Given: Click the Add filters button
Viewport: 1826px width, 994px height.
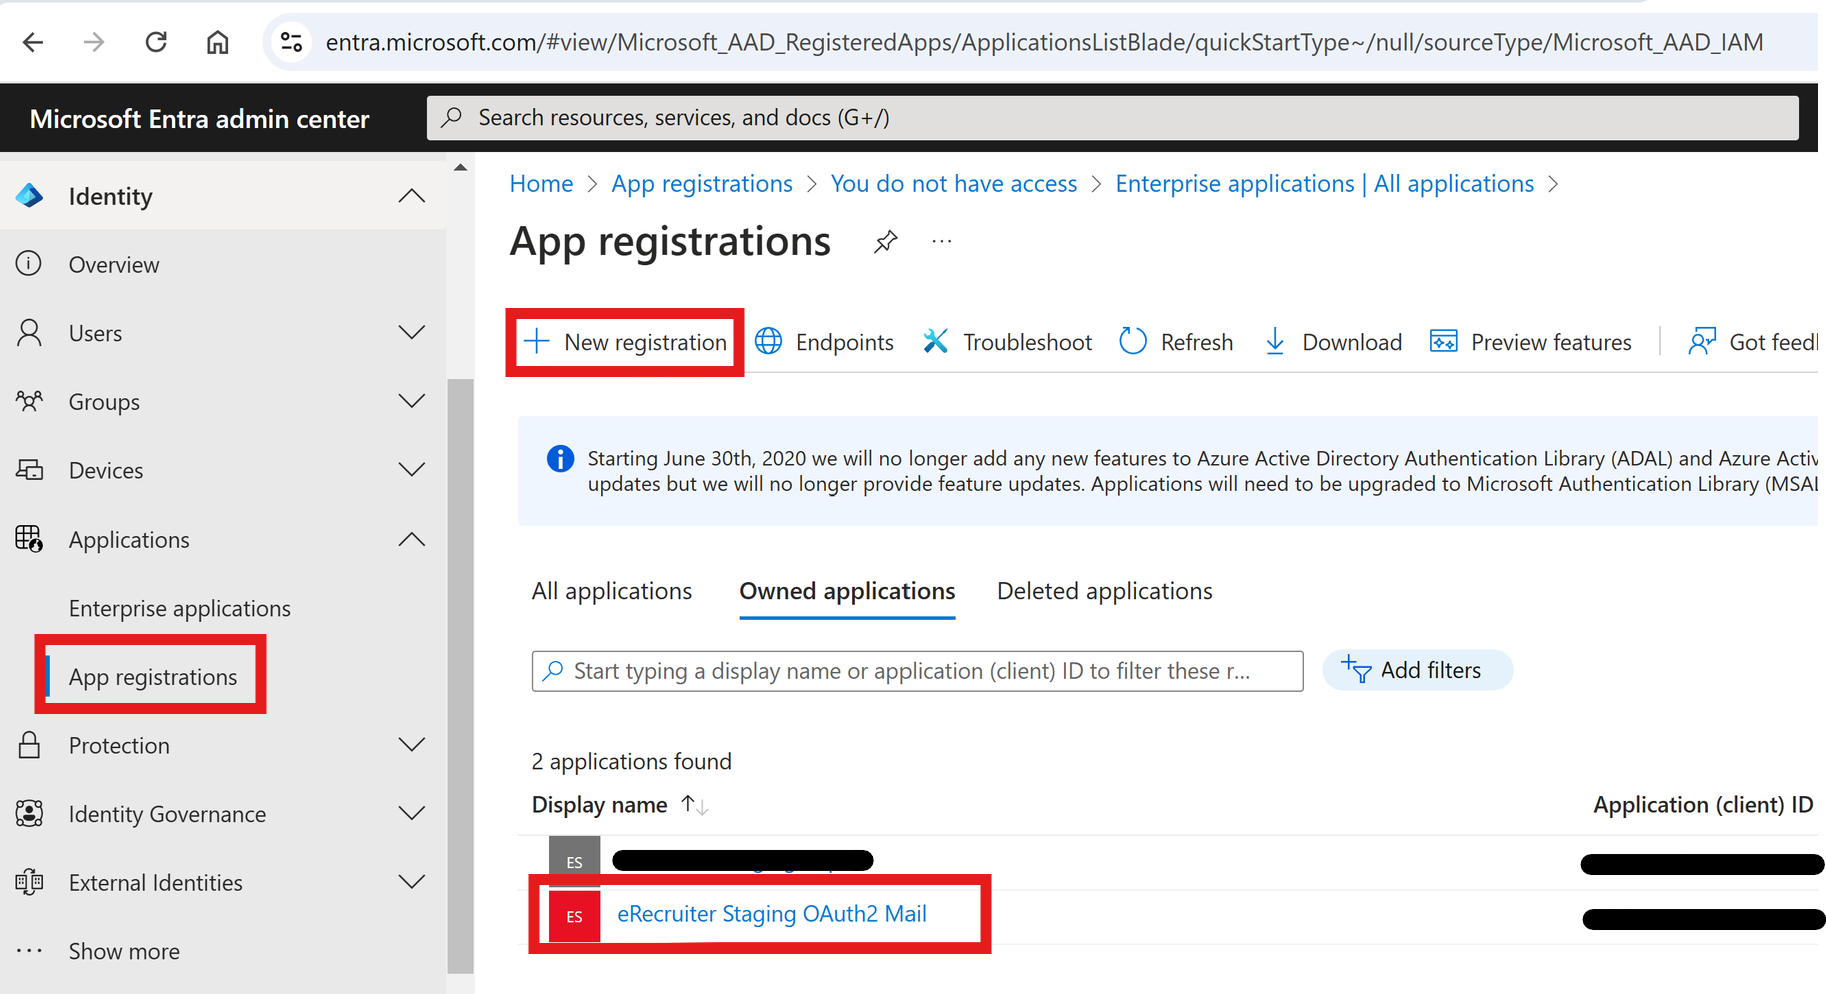Looking at the screenshot, I should coord(1417,670).
